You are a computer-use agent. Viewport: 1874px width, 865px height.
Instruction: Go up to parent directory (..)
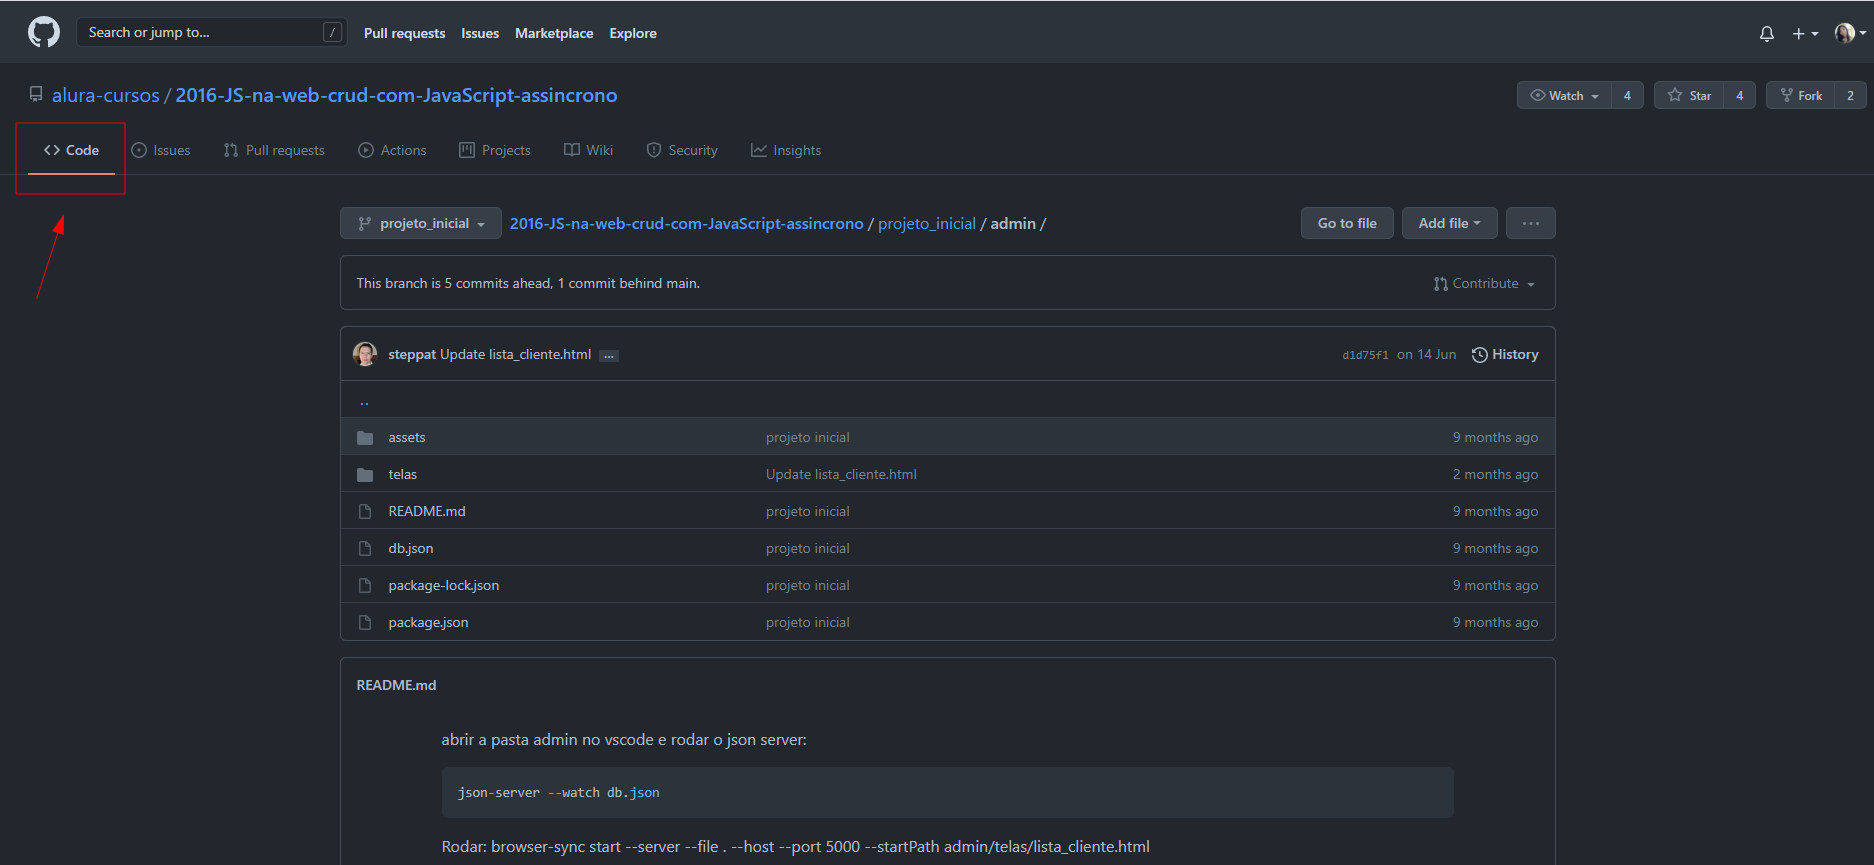click(364, 401)
